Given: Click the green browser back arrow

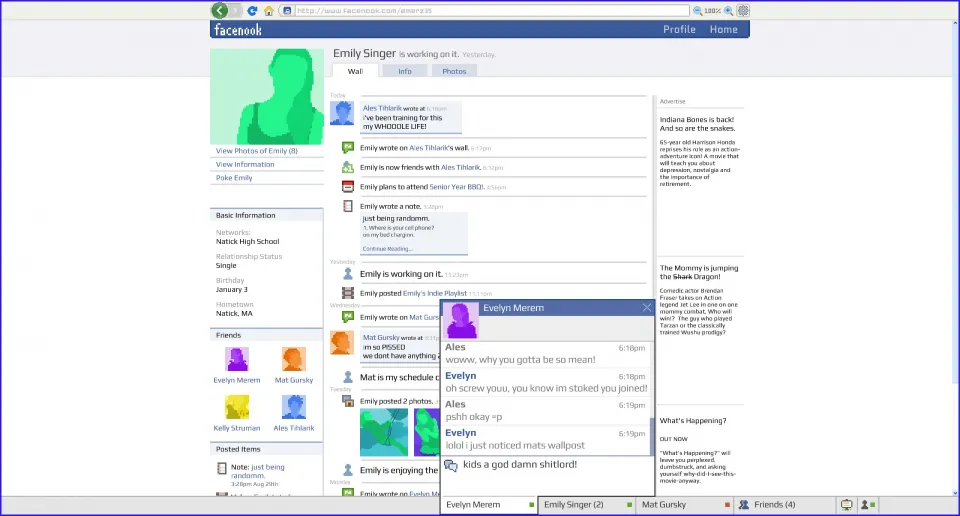Looking at the screenshot, I should (x=220, y=10).
